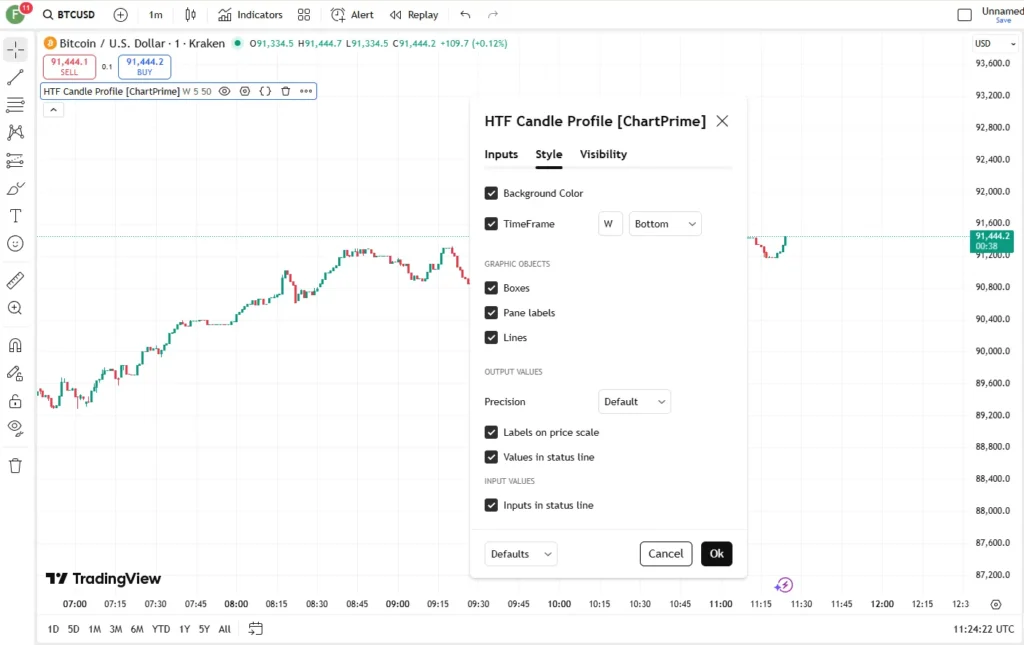Open indicator source code braces icon

[265, 91]
